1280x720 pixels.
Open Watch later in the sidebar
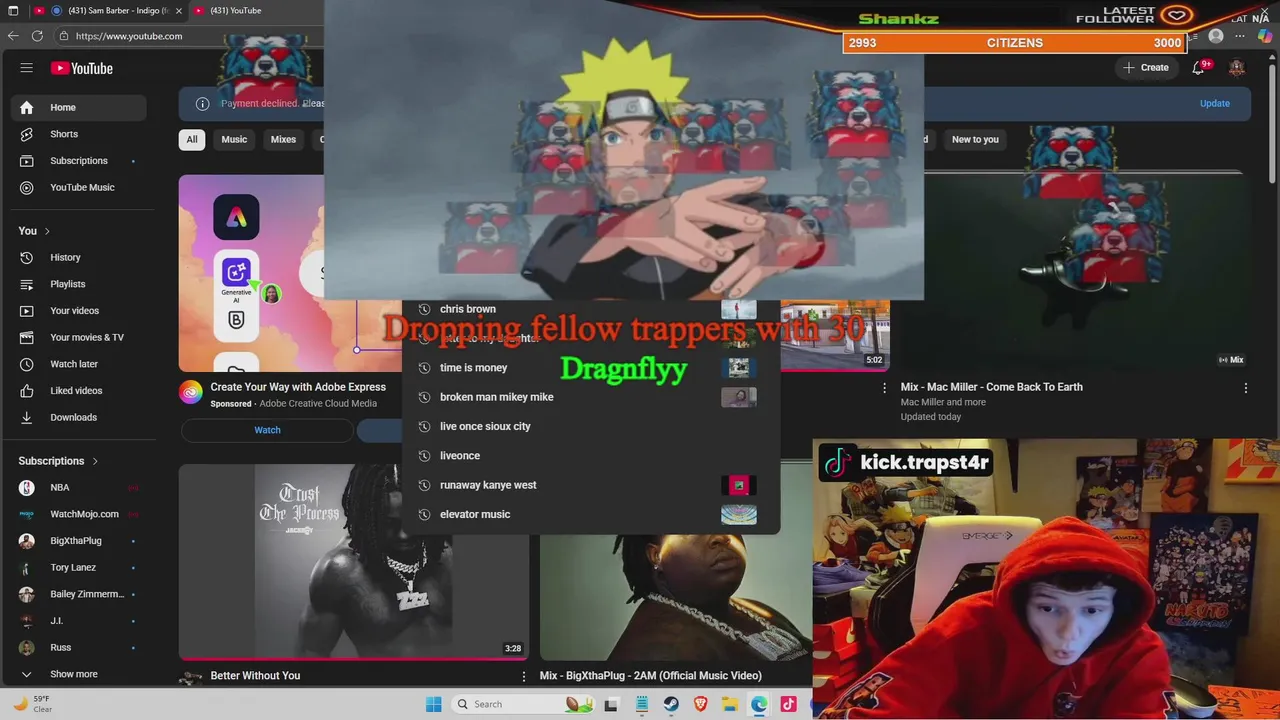79,364
